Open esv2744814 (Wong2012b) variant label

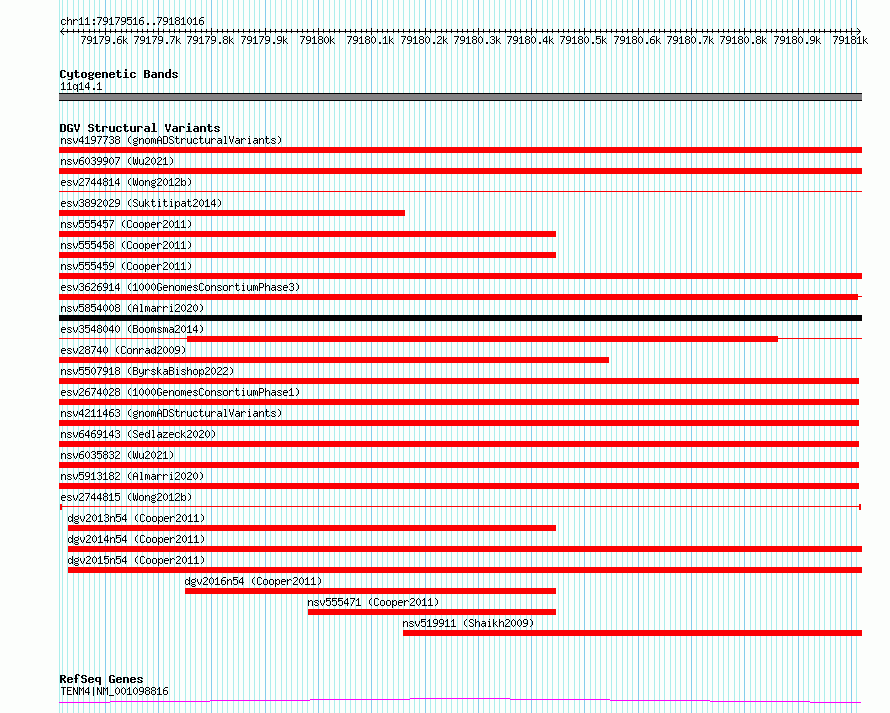pos(126,182)
